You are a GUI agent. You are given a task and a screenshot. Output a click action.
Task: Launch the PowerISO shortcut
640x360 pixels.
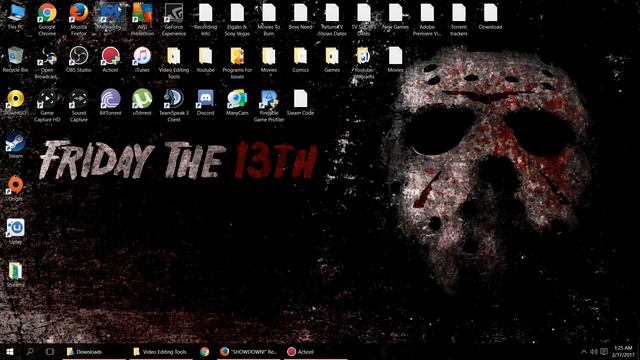click(16, 102)
